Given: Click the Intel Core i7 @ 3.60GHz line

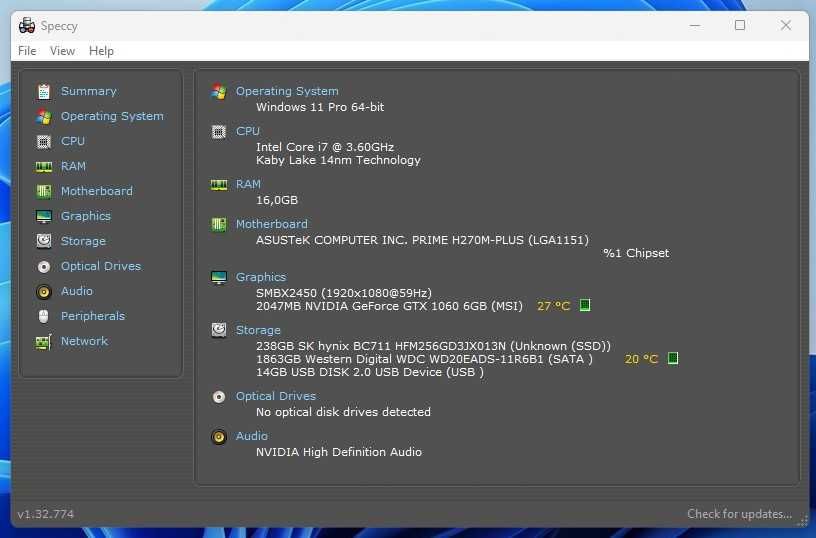Looking at the screenshot, I should coord(325,147).
